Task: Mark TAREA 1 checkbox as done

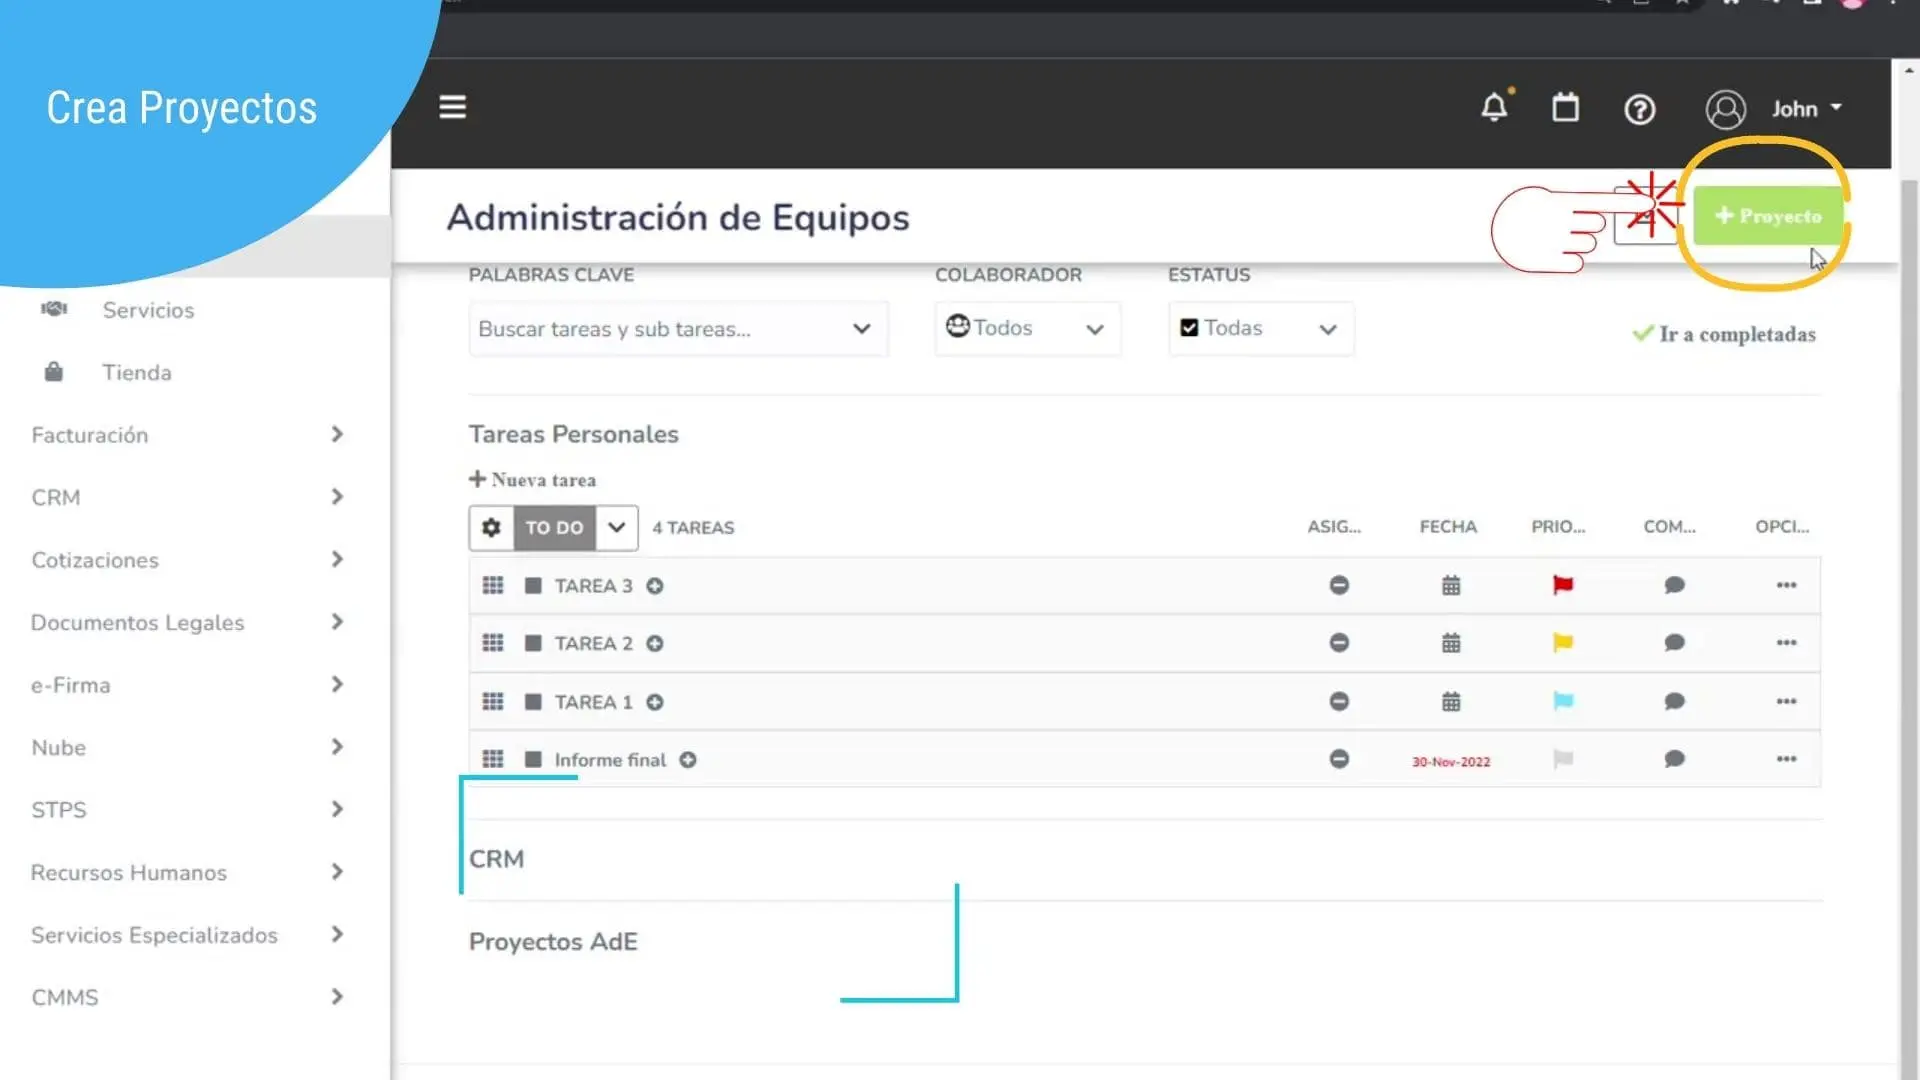Action: (x=533, y=702)
